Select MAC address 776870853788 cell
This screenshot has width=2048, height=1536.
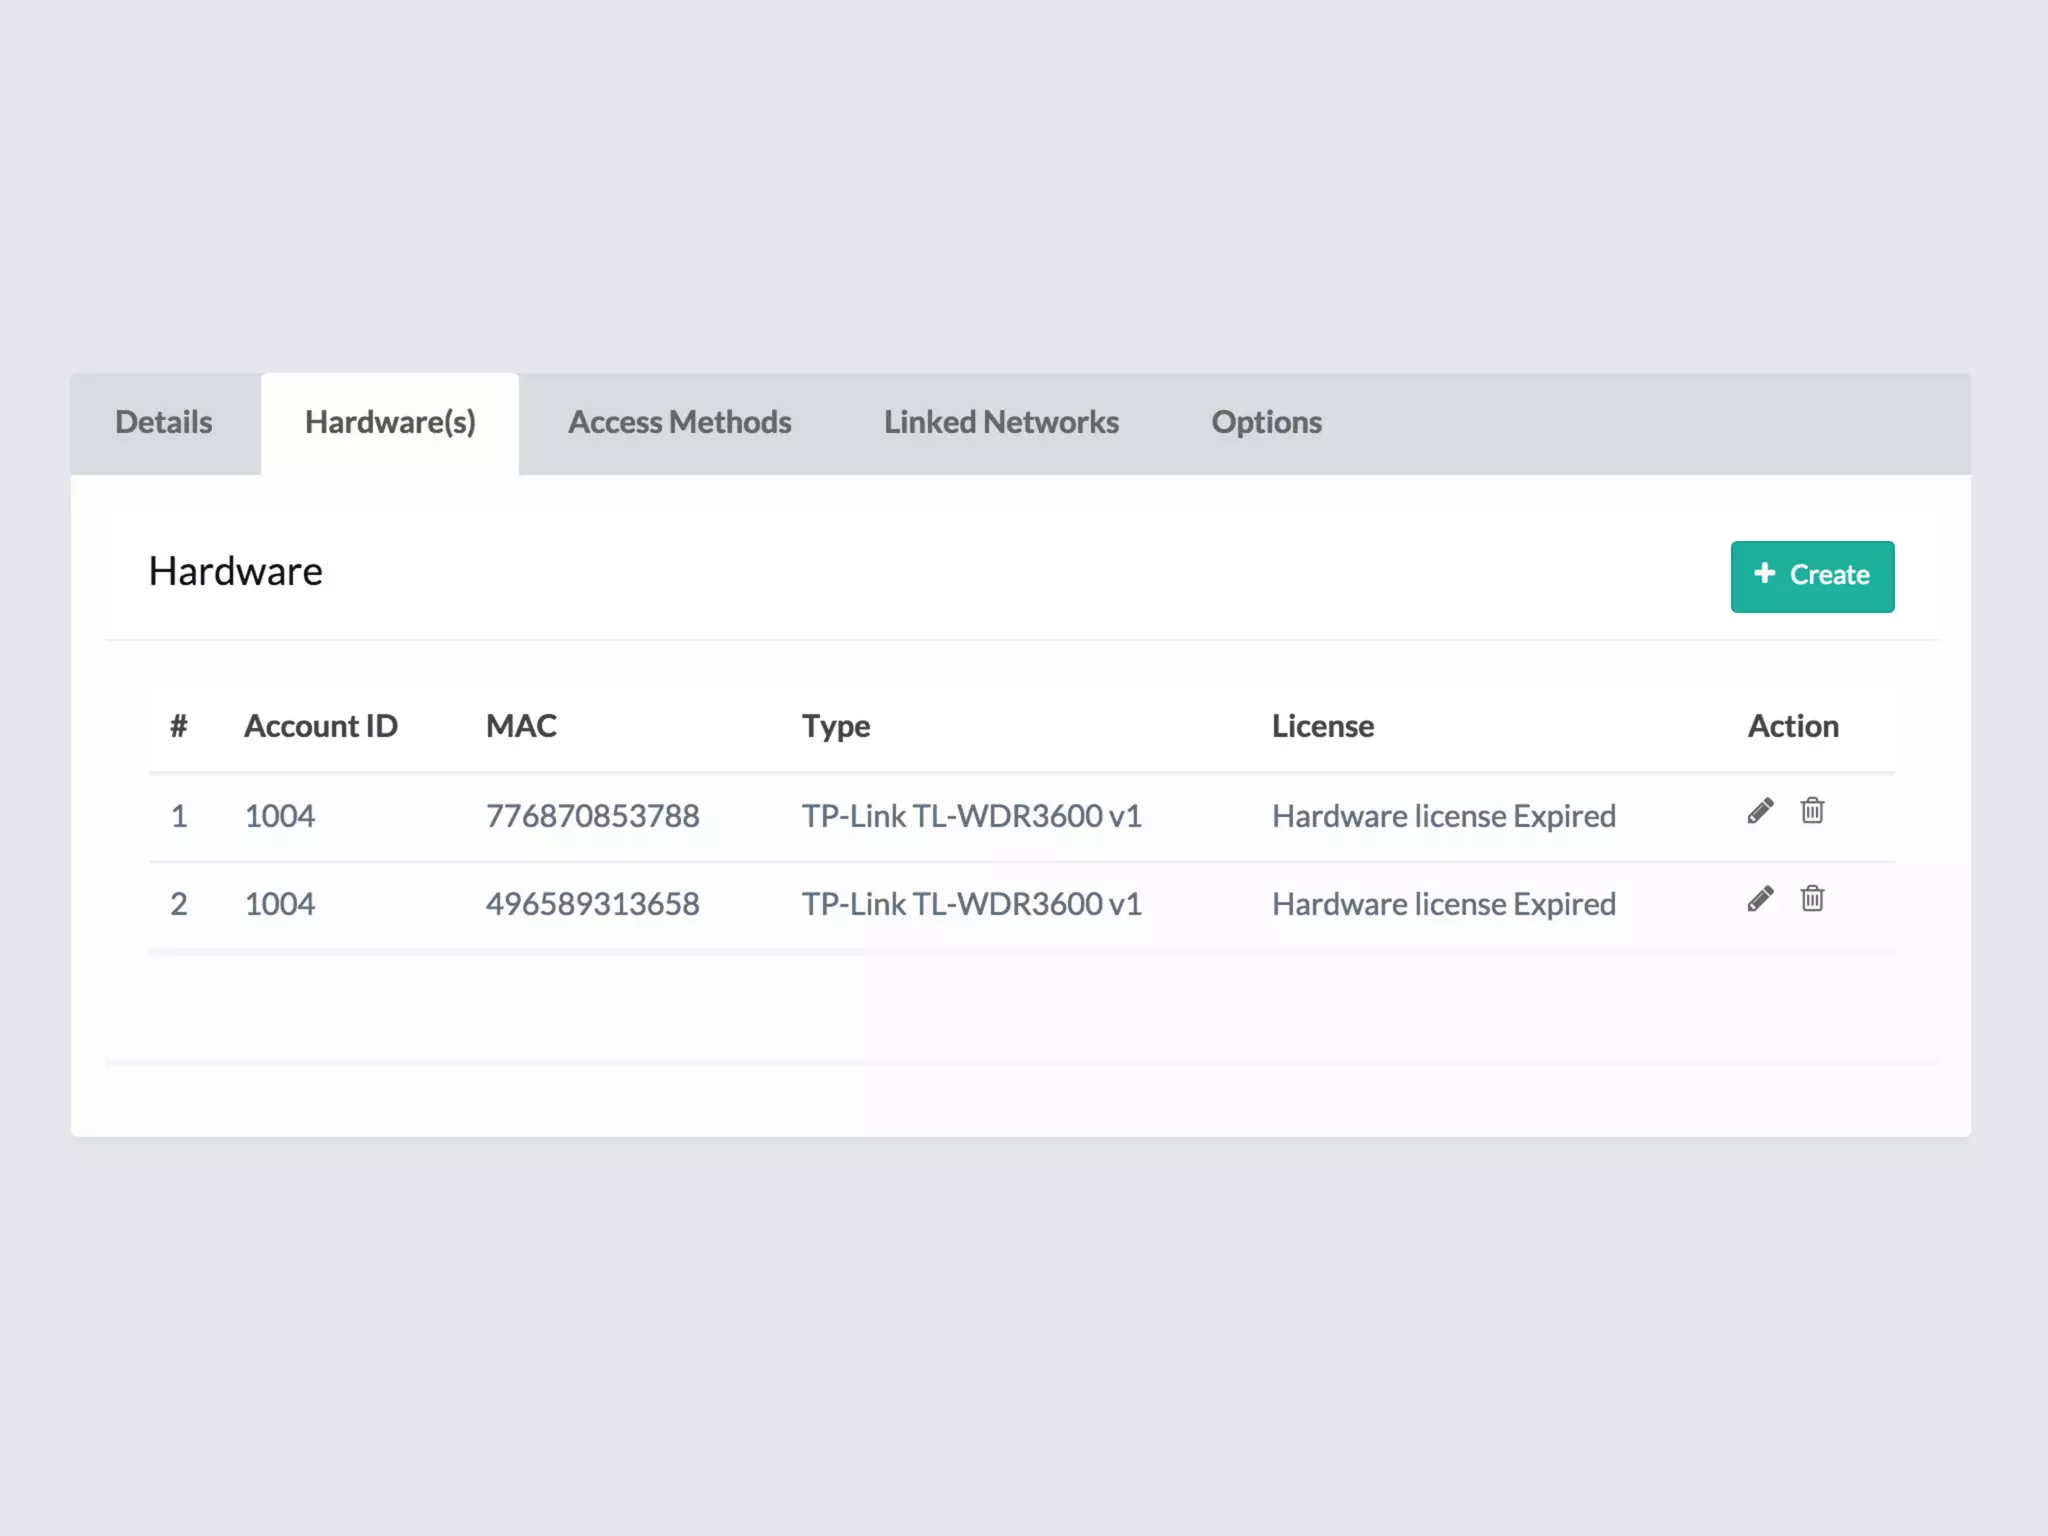pyautogui.click(x=592, y=816)
